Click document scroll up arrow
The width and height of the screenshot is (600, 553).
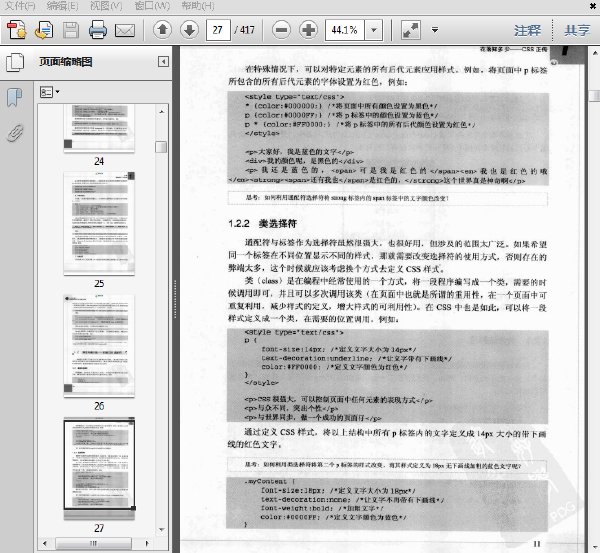click(x=595, y=53)
